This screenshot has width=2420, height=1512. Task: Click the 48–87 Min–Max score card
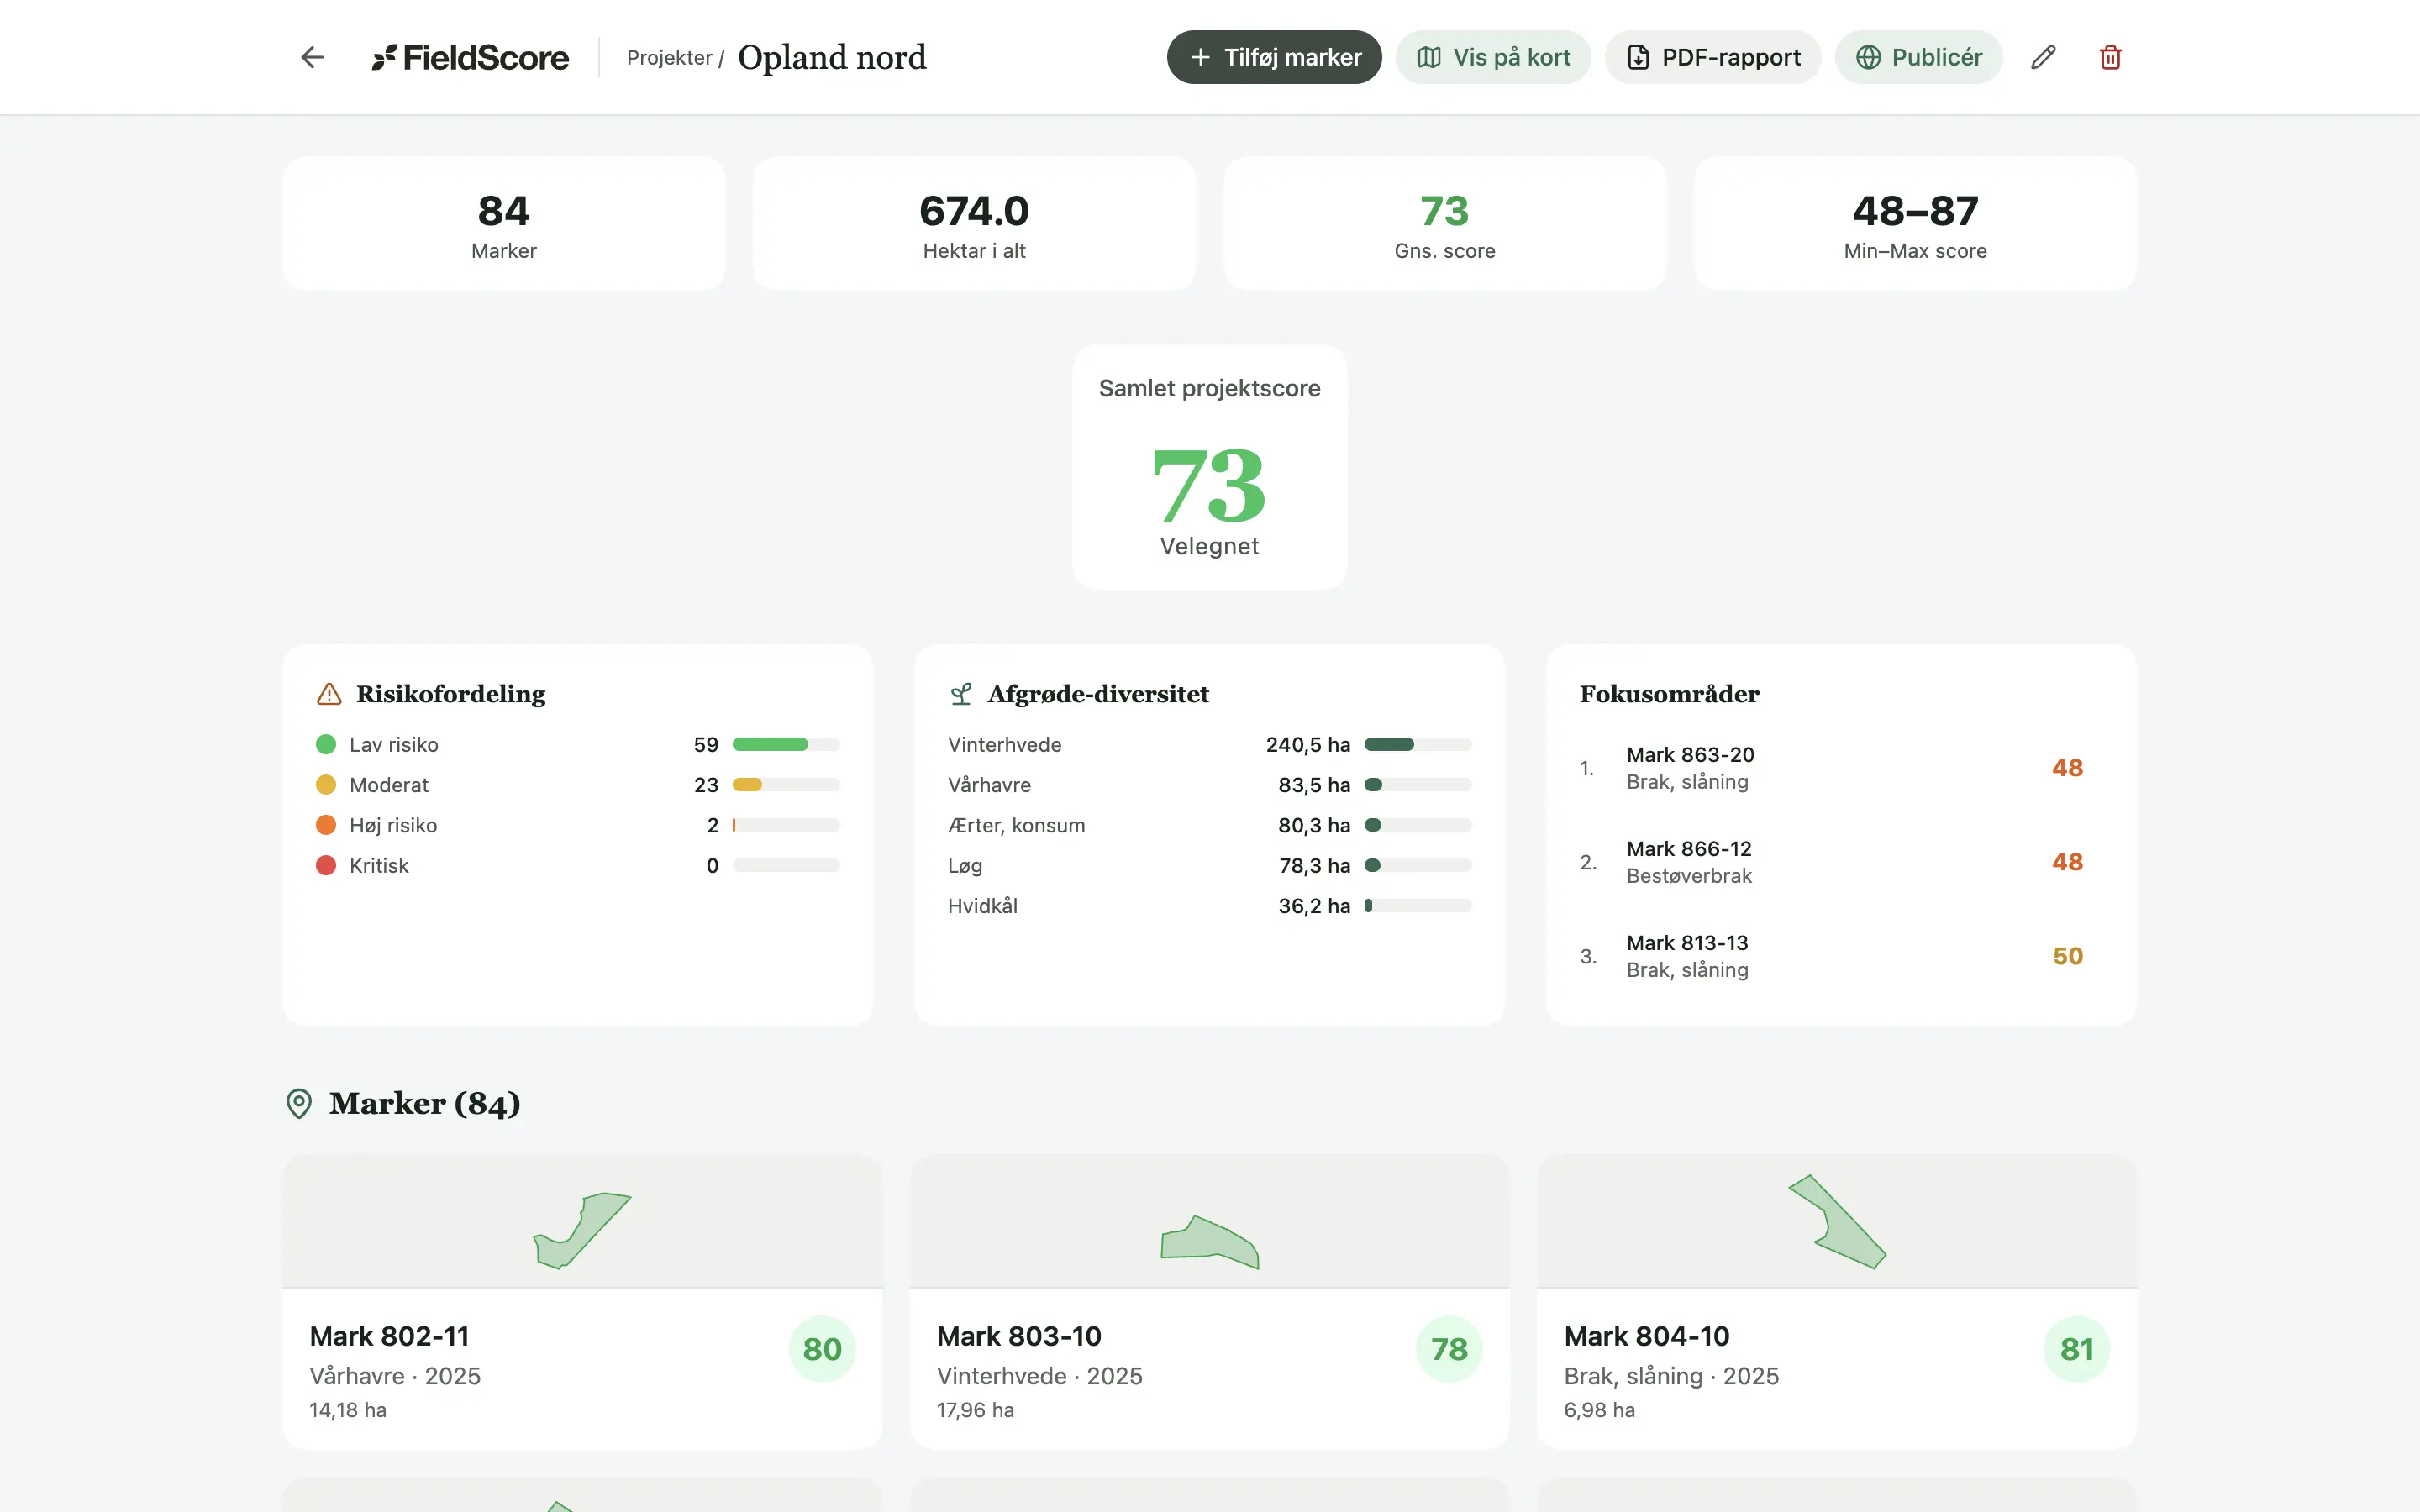(1915, 224)
